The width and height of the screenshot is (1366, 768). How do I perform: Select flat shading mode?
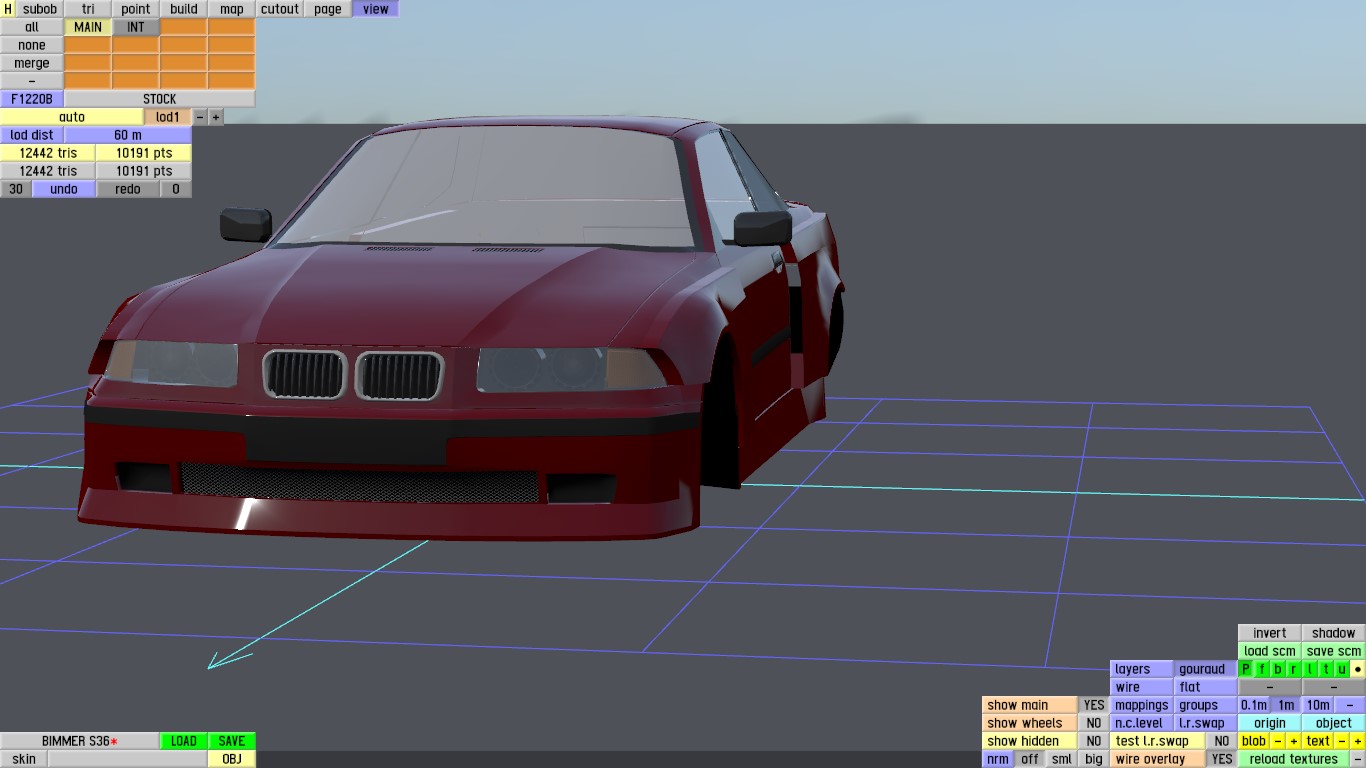[x=1206, y=687]
